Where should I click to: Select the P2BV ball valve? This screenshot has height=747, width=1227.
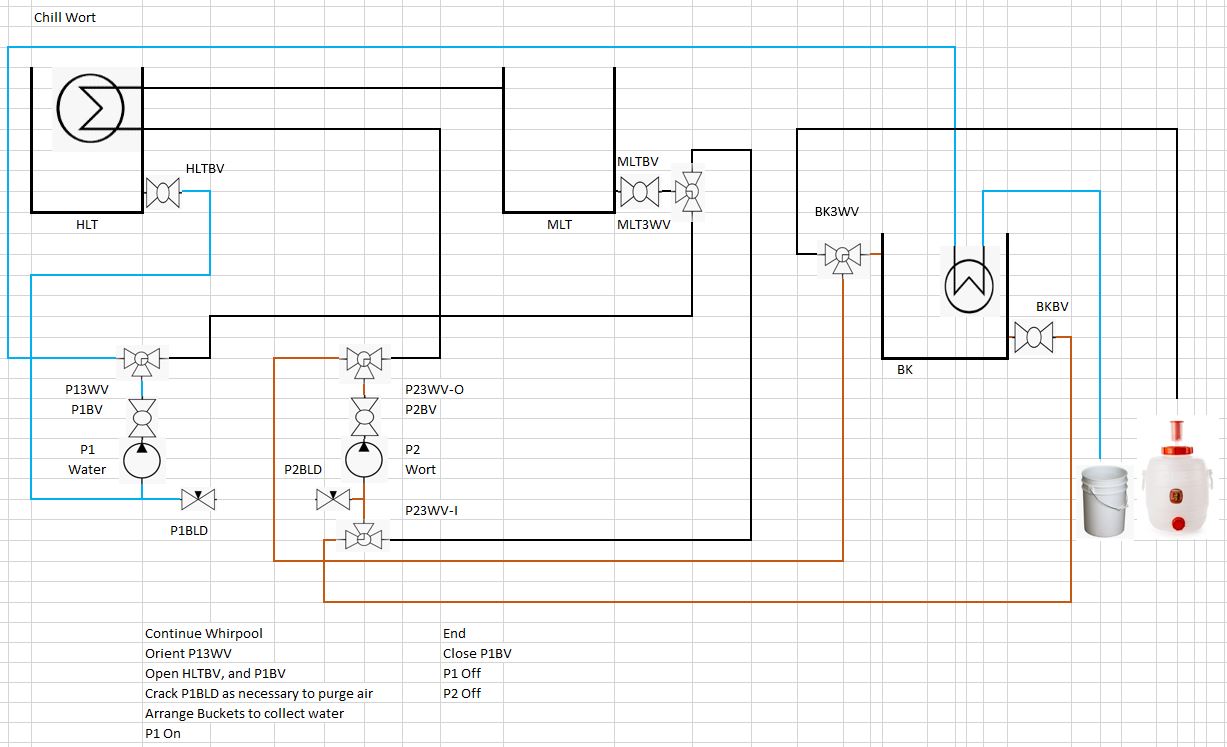coord(363,410)
